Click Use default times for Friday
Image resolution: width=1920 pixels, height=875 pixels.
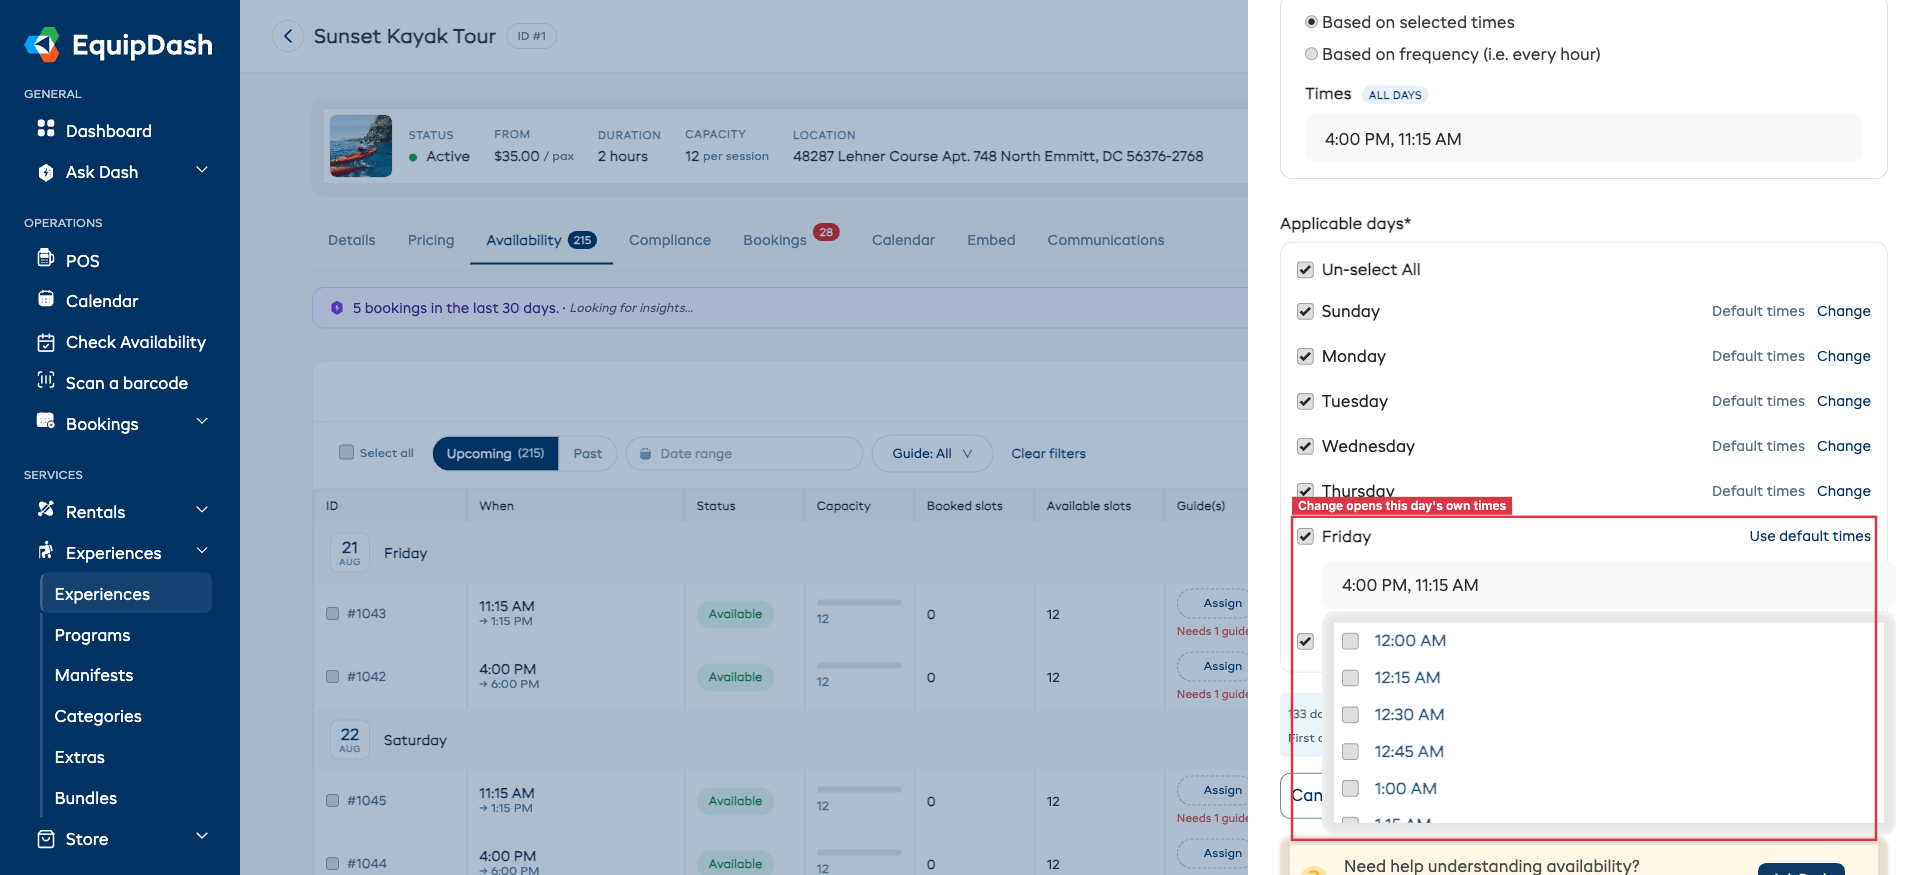click(x=1810, y=536)
